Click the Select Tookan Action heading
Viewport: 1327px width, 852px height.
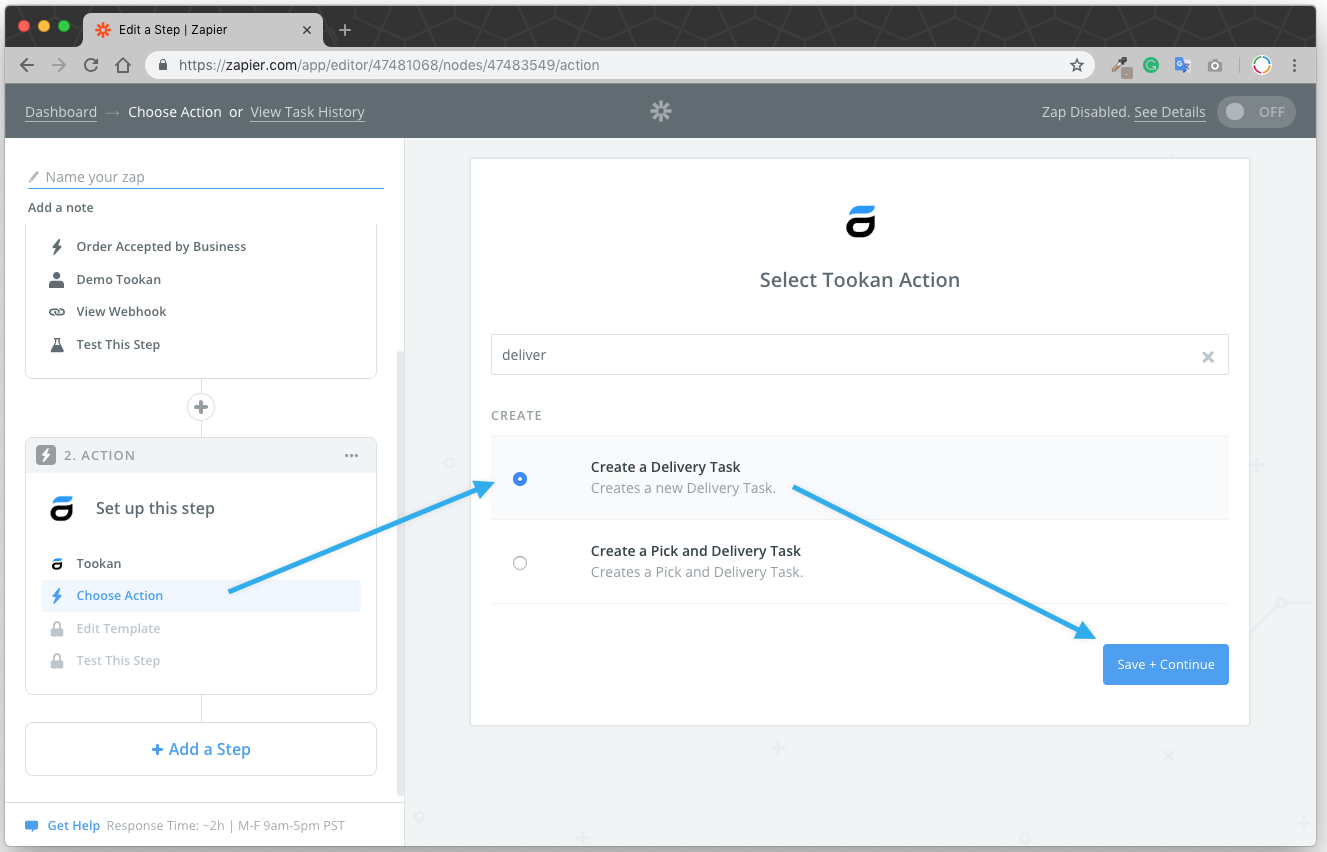[x=860, y=281]
